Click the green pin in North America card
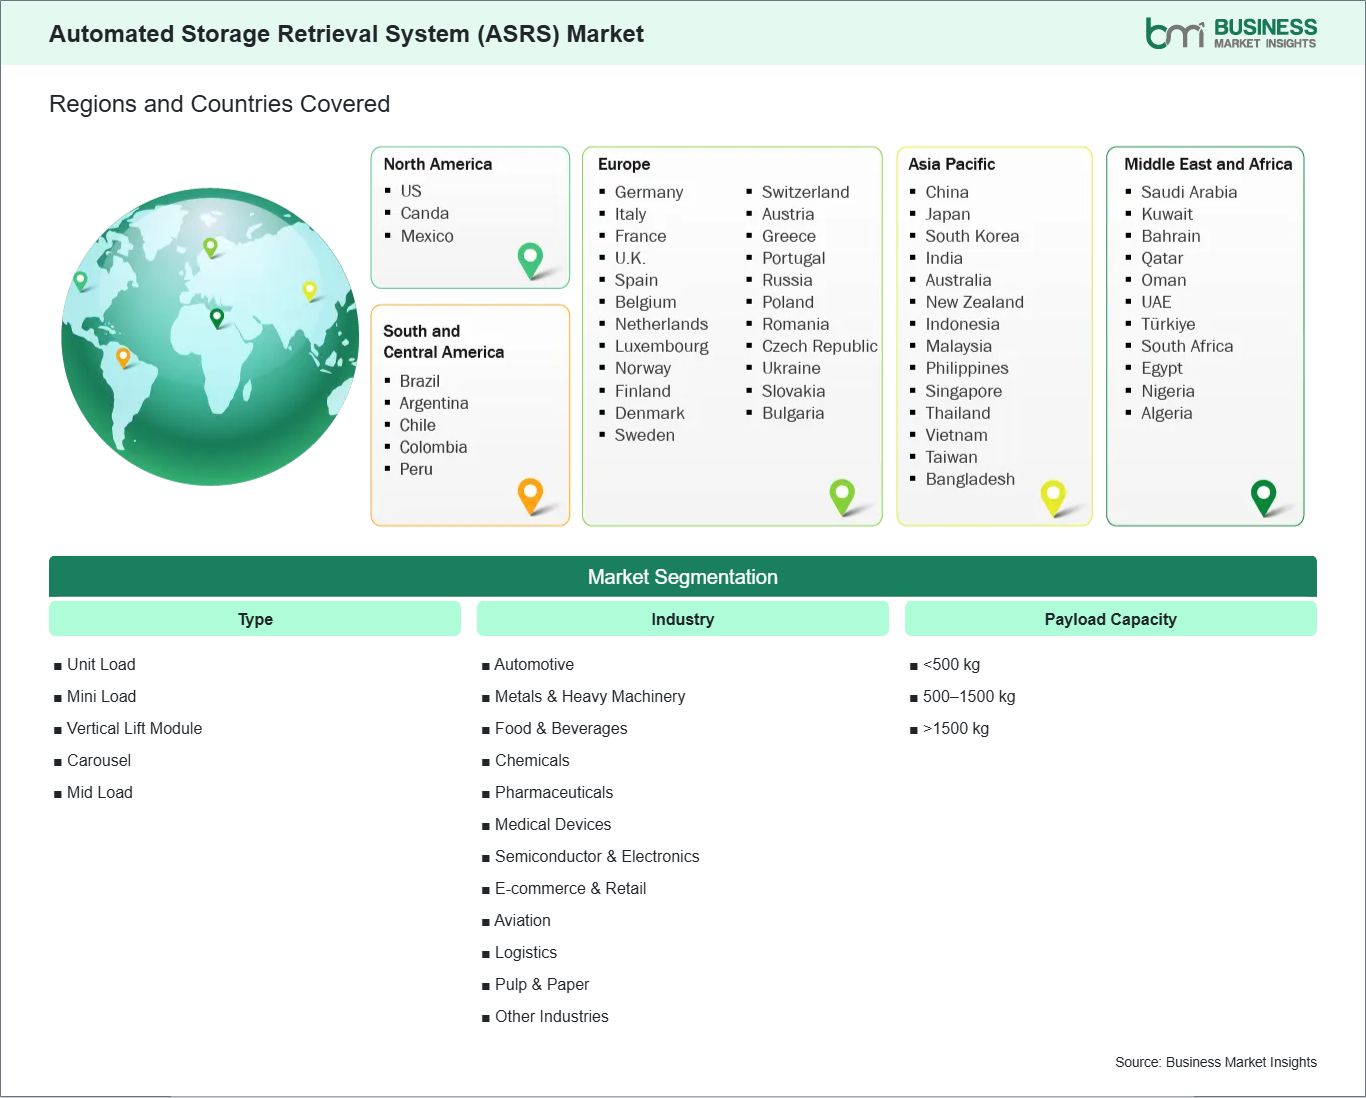Image resolution: width=1366 pixels, height=1098 pixels. tap(530, 259)
